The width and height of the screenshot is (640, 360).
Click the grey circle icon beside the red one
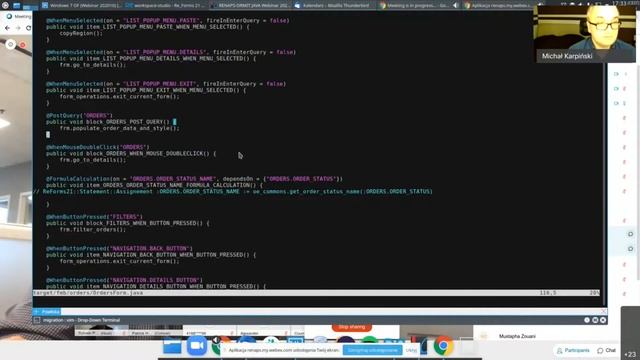click(x=11, y=44)
